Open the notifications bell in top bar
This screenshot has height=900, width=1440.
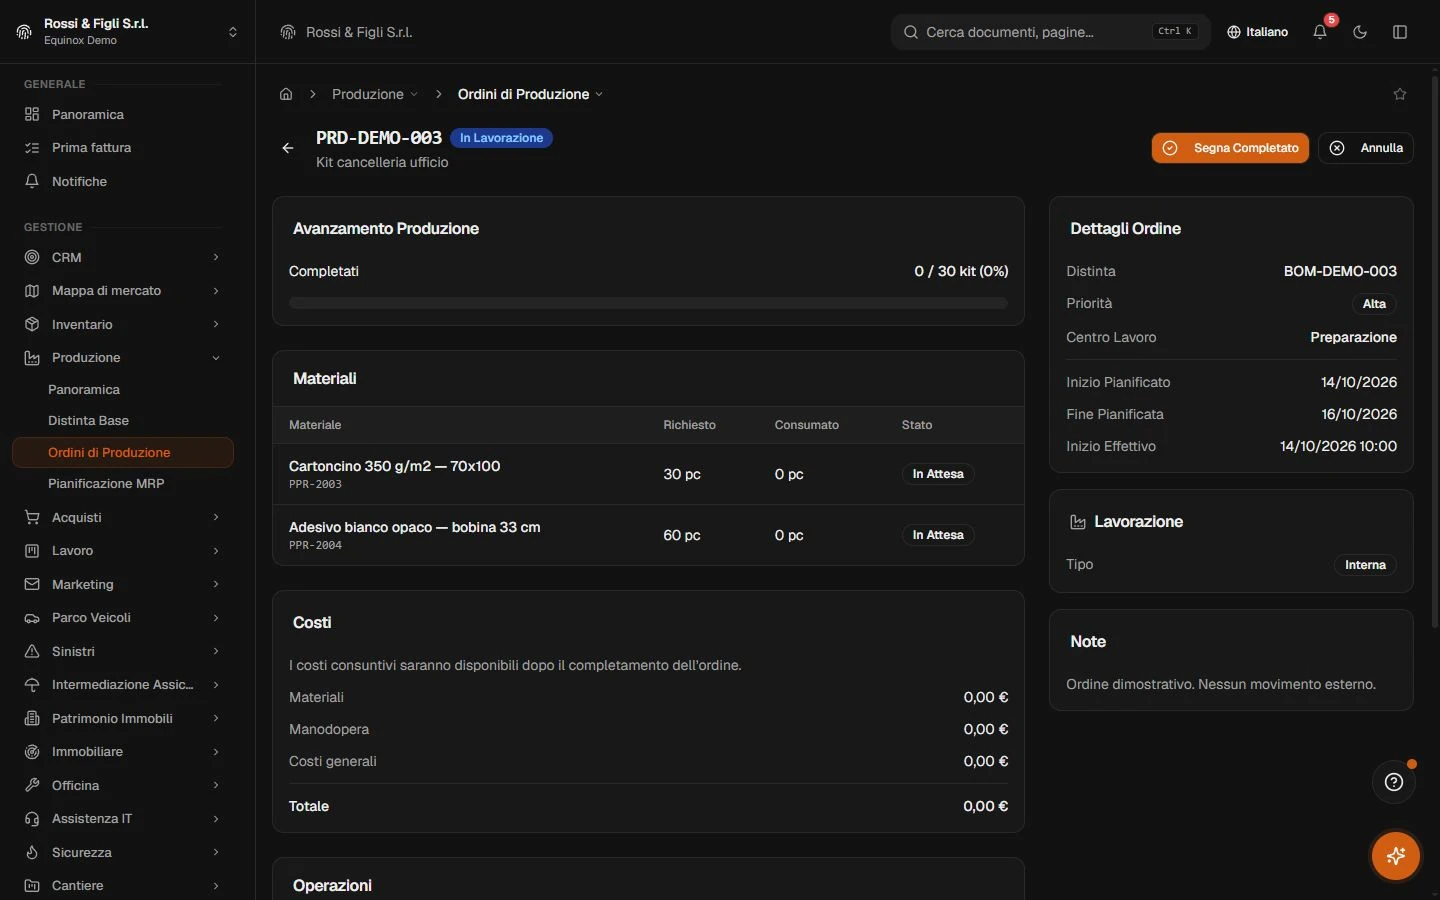click(x=1320, y=32)
